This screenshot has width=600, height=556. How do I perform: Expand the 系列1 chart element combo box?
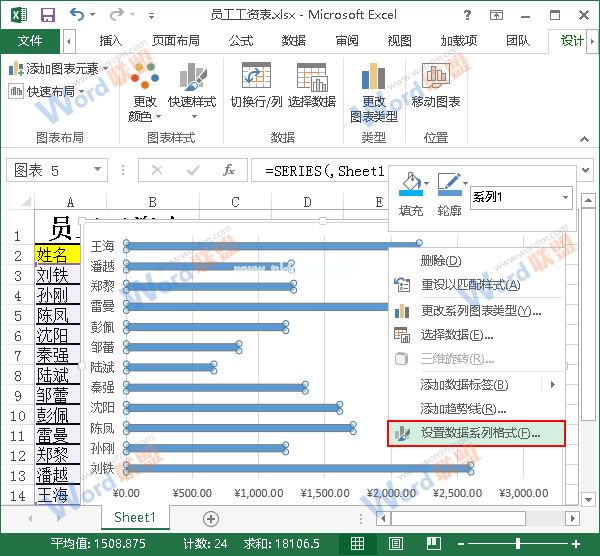[x=565, y=198]
